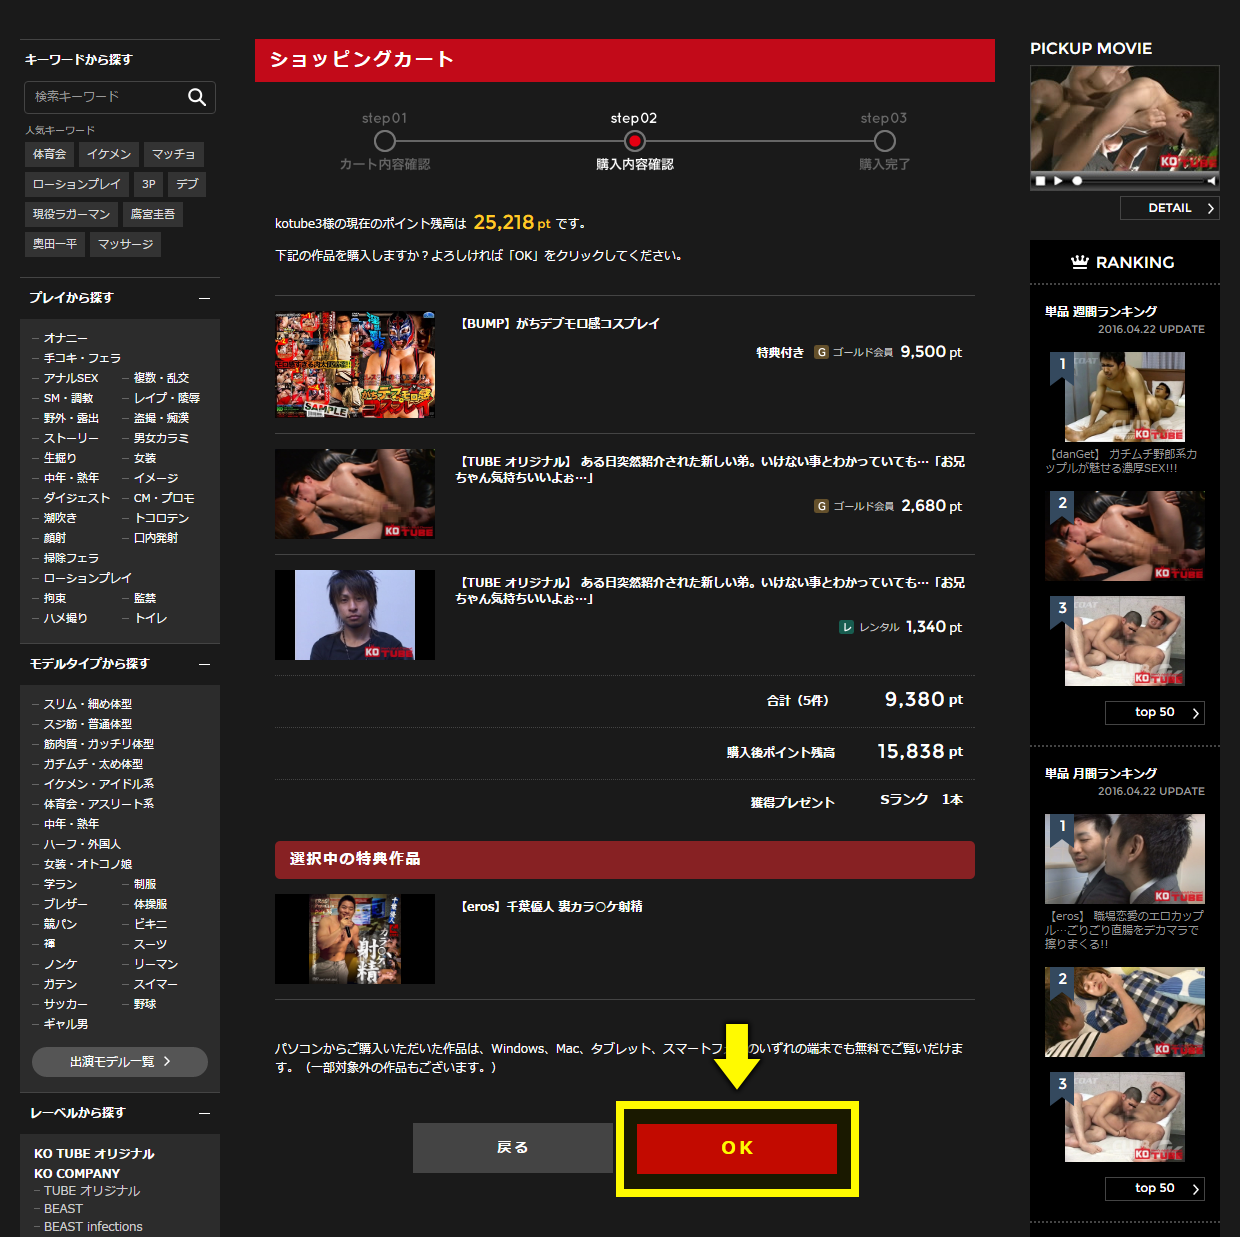Click the step03 circle in the progress bar
The width and height of the screenshot is (1240, 1237).
click(x=884, y=141)
